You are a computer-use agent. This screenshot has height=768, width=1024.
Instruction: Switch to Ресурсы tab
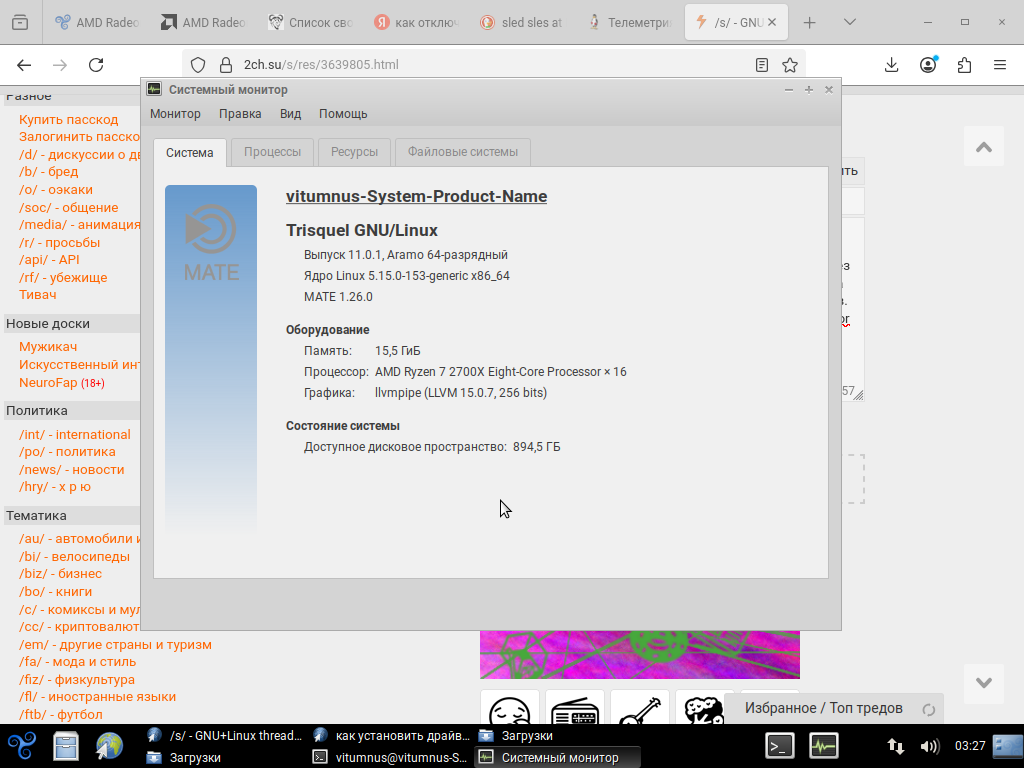354,152
